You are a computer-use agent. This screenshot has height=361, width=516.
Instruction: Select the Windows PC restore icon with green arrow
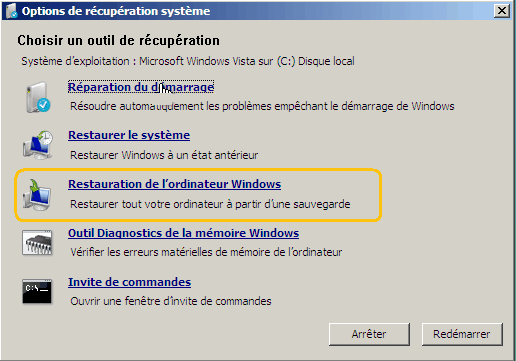pyautogui.click(x=37, y=195)
